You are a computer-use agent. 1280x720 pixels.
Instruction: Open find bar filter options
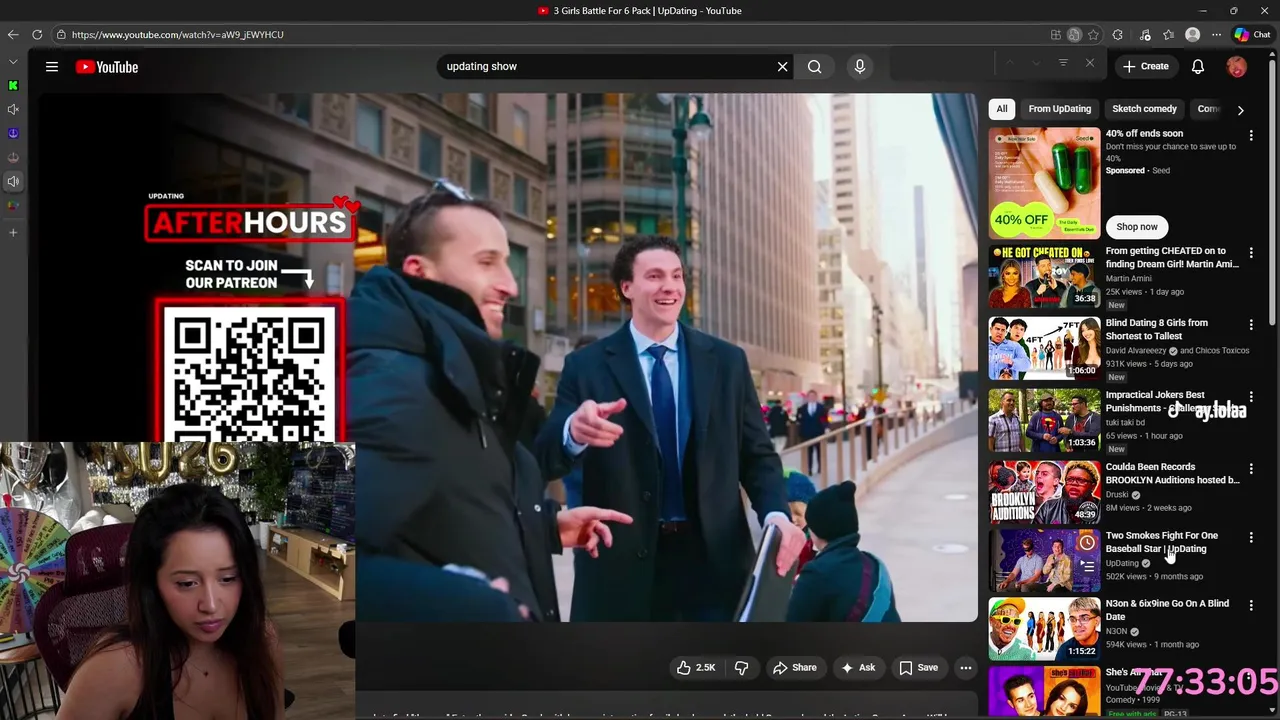tap(1063, 64)
